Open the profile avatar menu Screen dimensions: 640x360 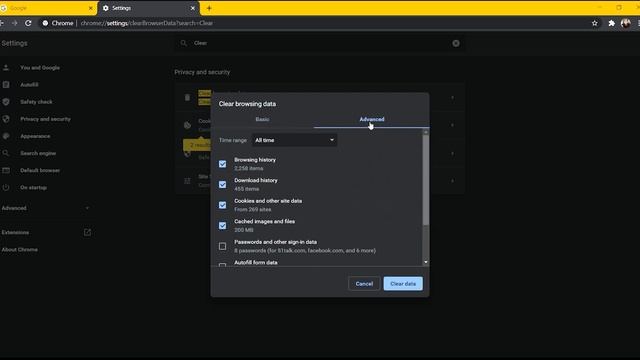626,23
